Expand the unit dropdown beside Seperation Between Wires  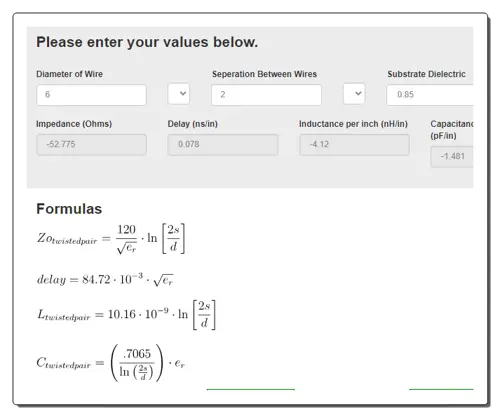tap(354, 94)
